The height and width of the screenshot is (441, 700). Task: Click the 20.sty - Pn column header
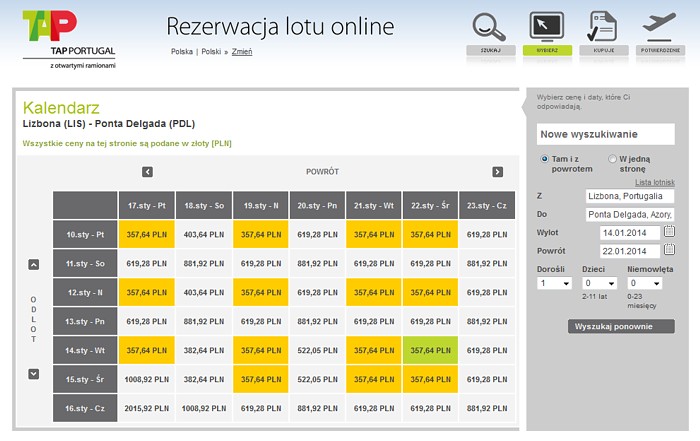(317, 205)
